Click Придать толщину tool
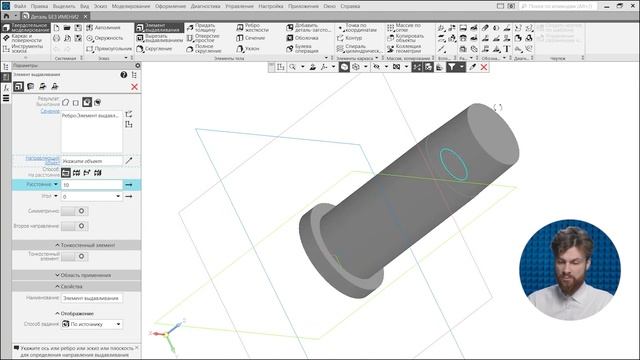 (201, 28)
